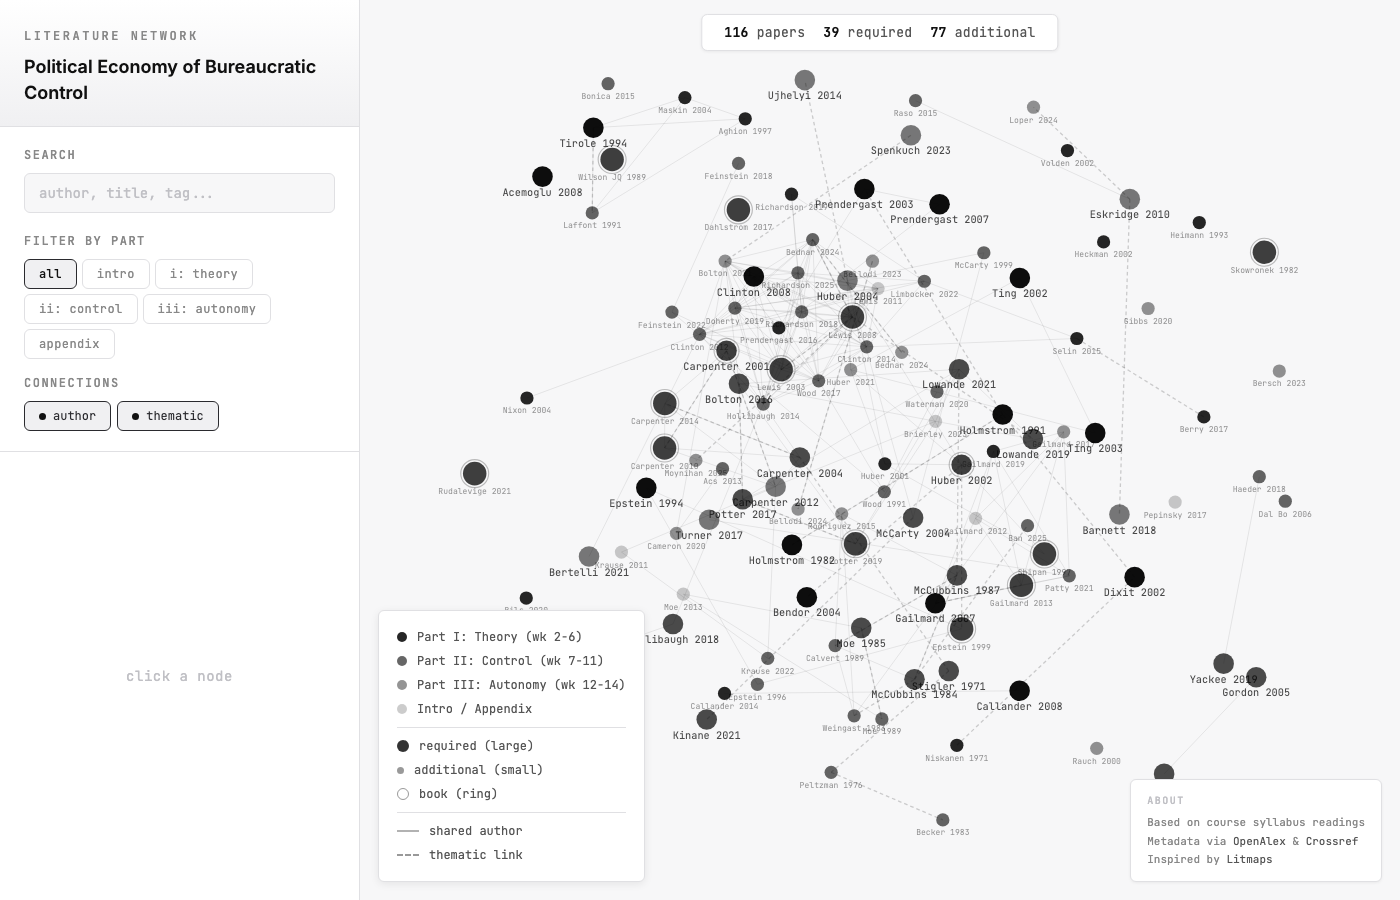Select the Dixit 2002 node
This screenshot has width=1400, height=900.
[x=1134, y=576]
